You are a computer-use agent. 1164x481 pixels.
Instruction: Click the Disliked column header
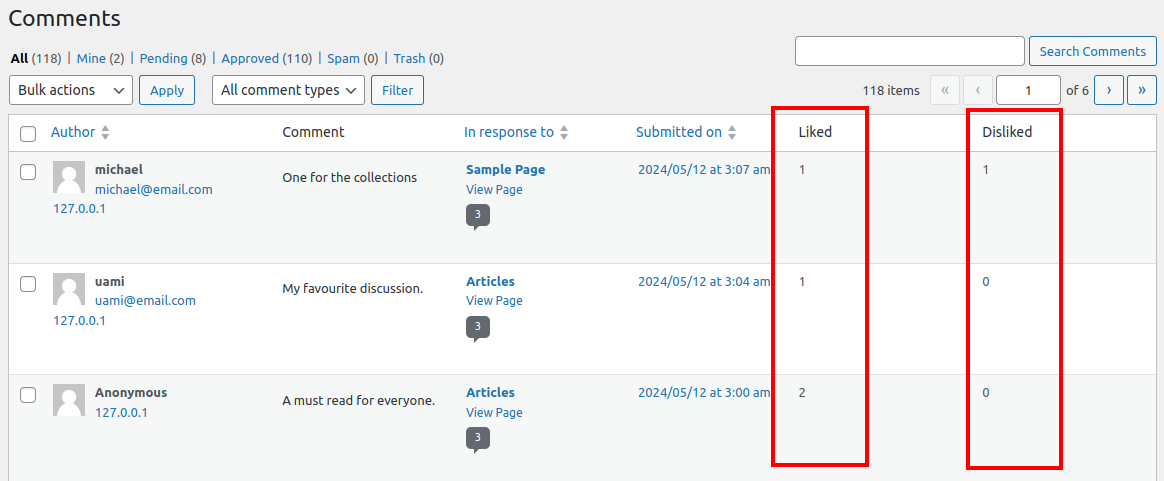coord(1007,132)
